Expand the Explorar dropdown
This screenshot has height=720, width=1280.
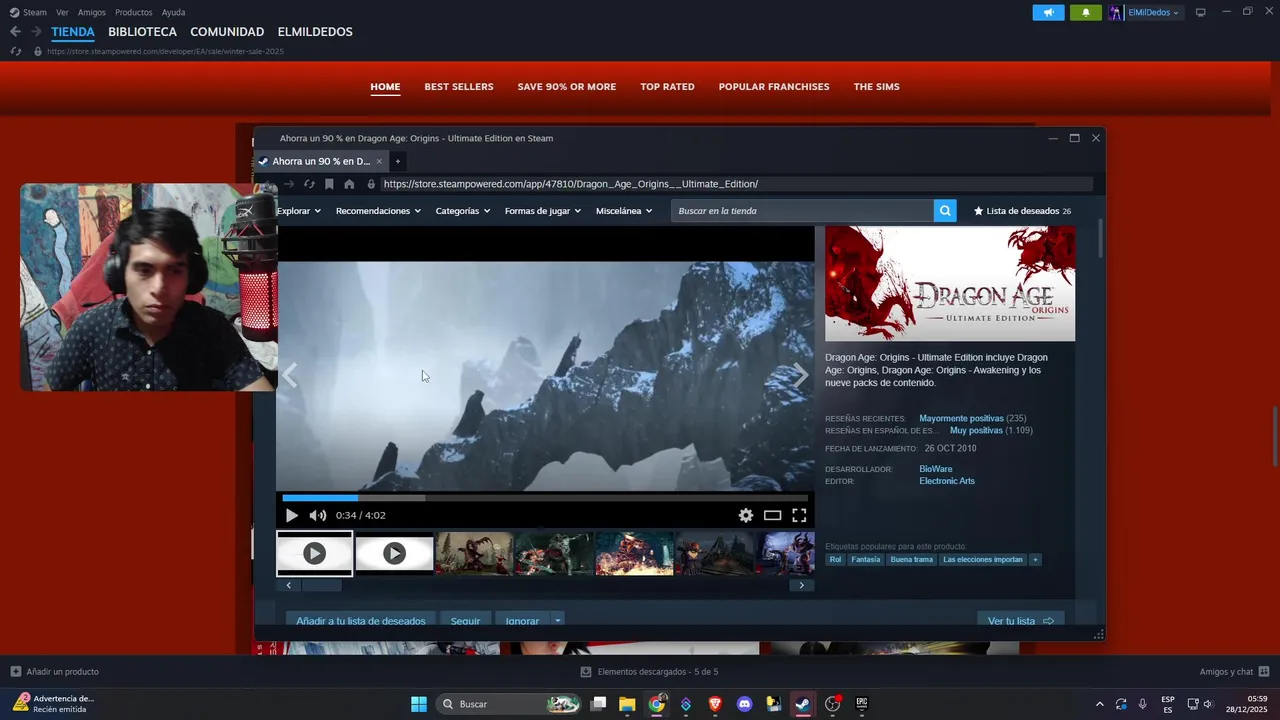coord(299,211)
